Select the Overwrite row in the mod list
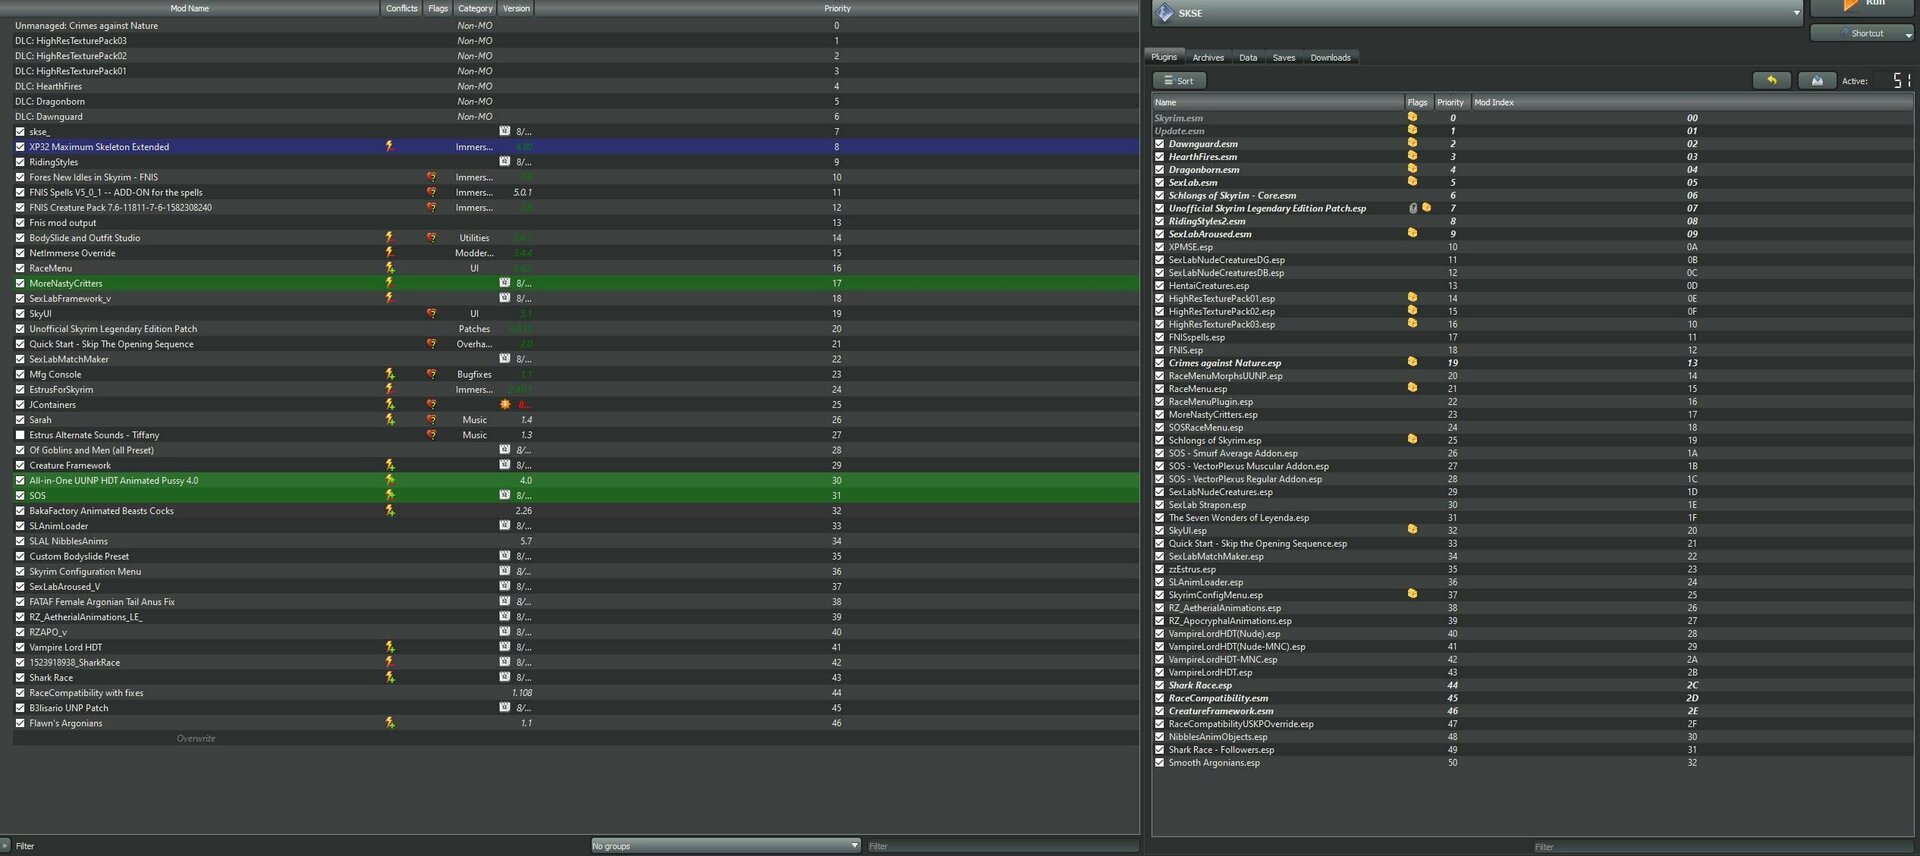 point(576,738)
